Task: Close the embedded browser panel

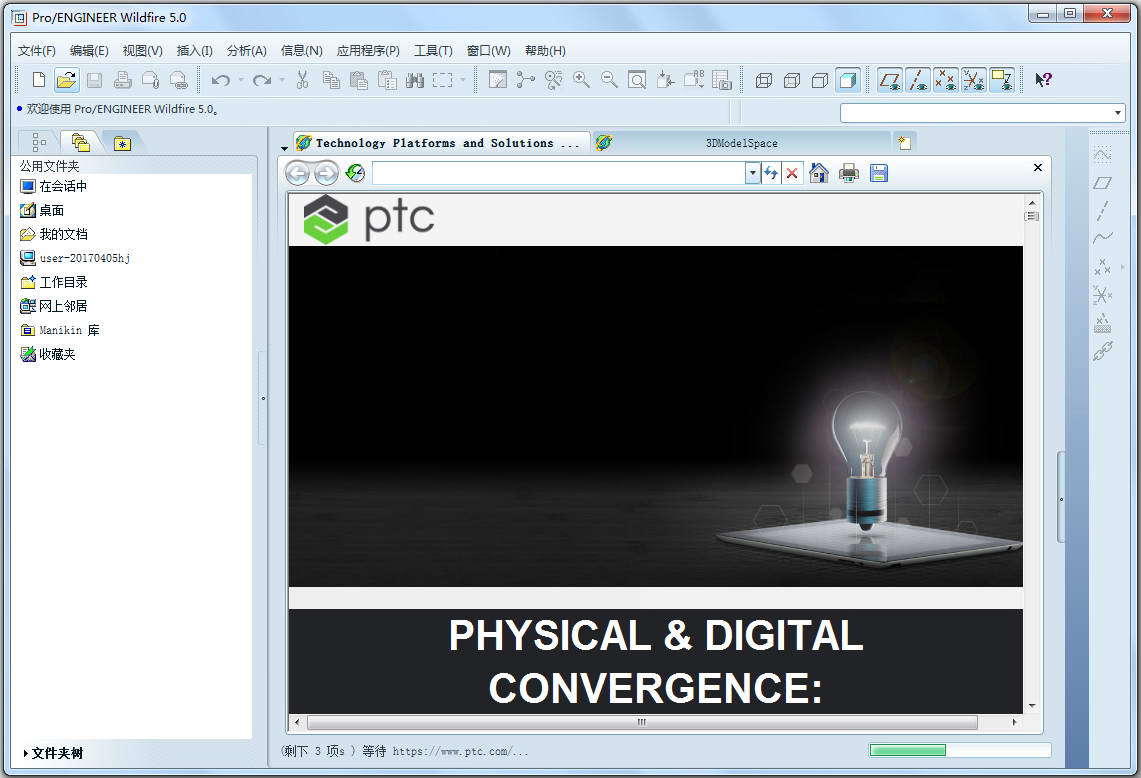Action: pyautogui.click(x=1038, y=167)
